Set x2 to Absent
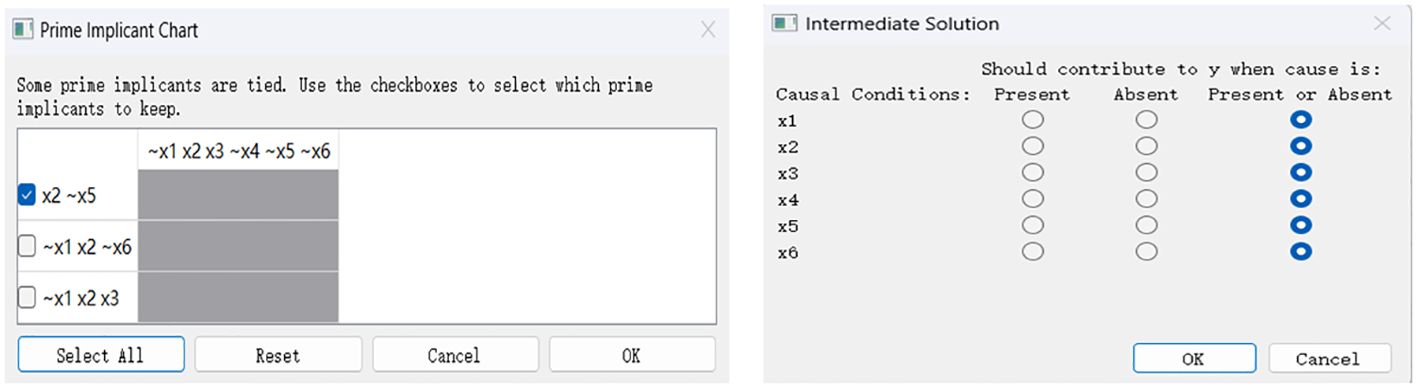The height and width of the screenshot is (388, 1417). (1147, 146)
